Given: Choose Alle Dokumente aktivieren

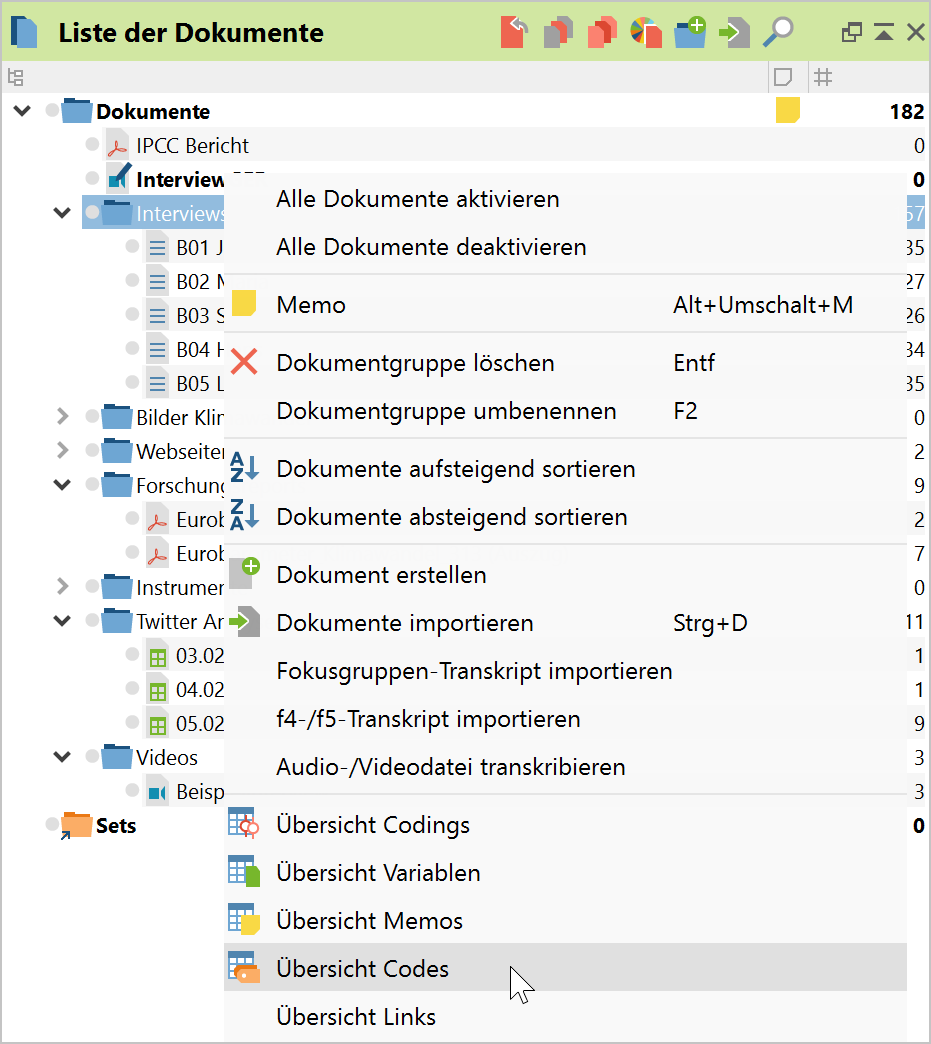Looking at the screenshot, I should 565,199.
